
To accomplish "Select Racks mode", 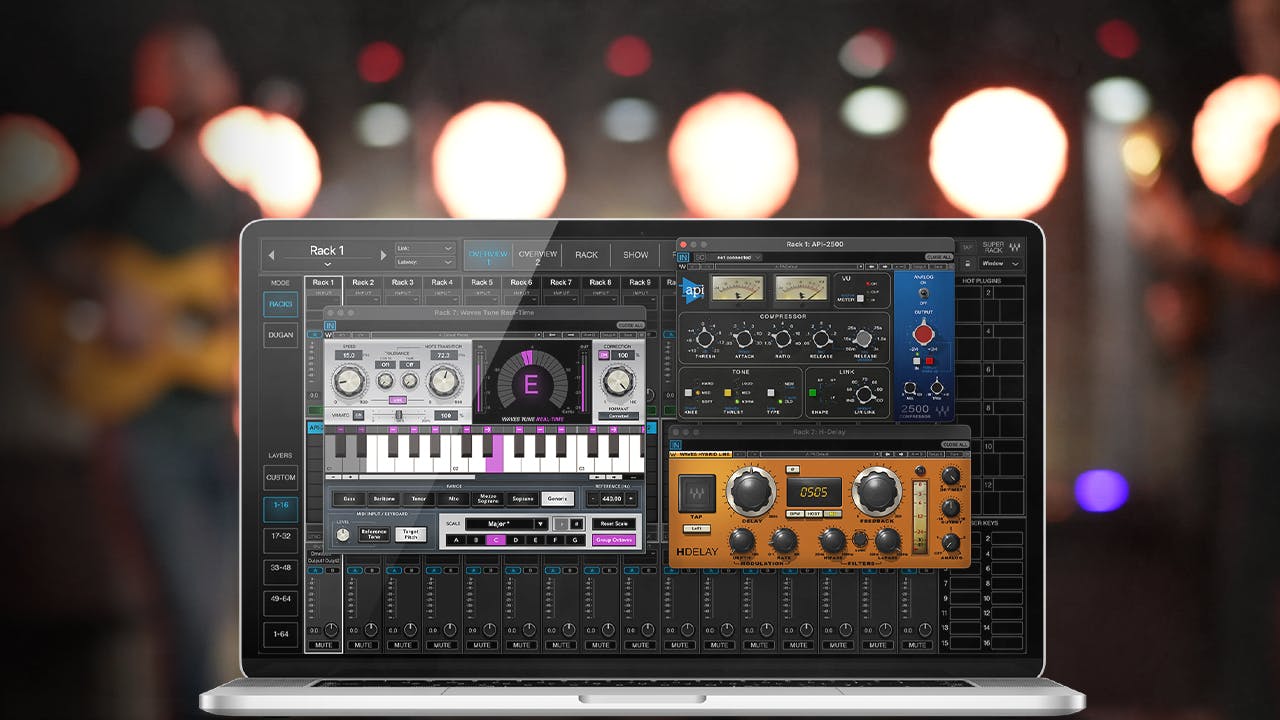I will tap(280, 304).
